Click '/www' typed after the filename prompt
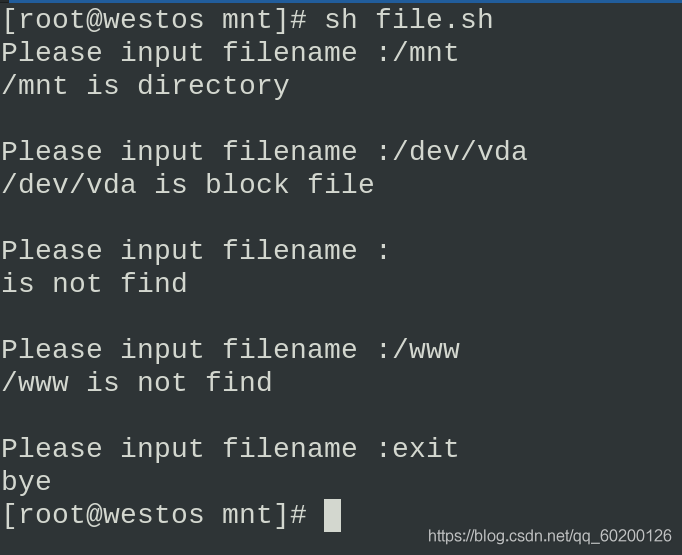This screenshot has height=555, width=682. pyautogui.click(x=426, y=350)
